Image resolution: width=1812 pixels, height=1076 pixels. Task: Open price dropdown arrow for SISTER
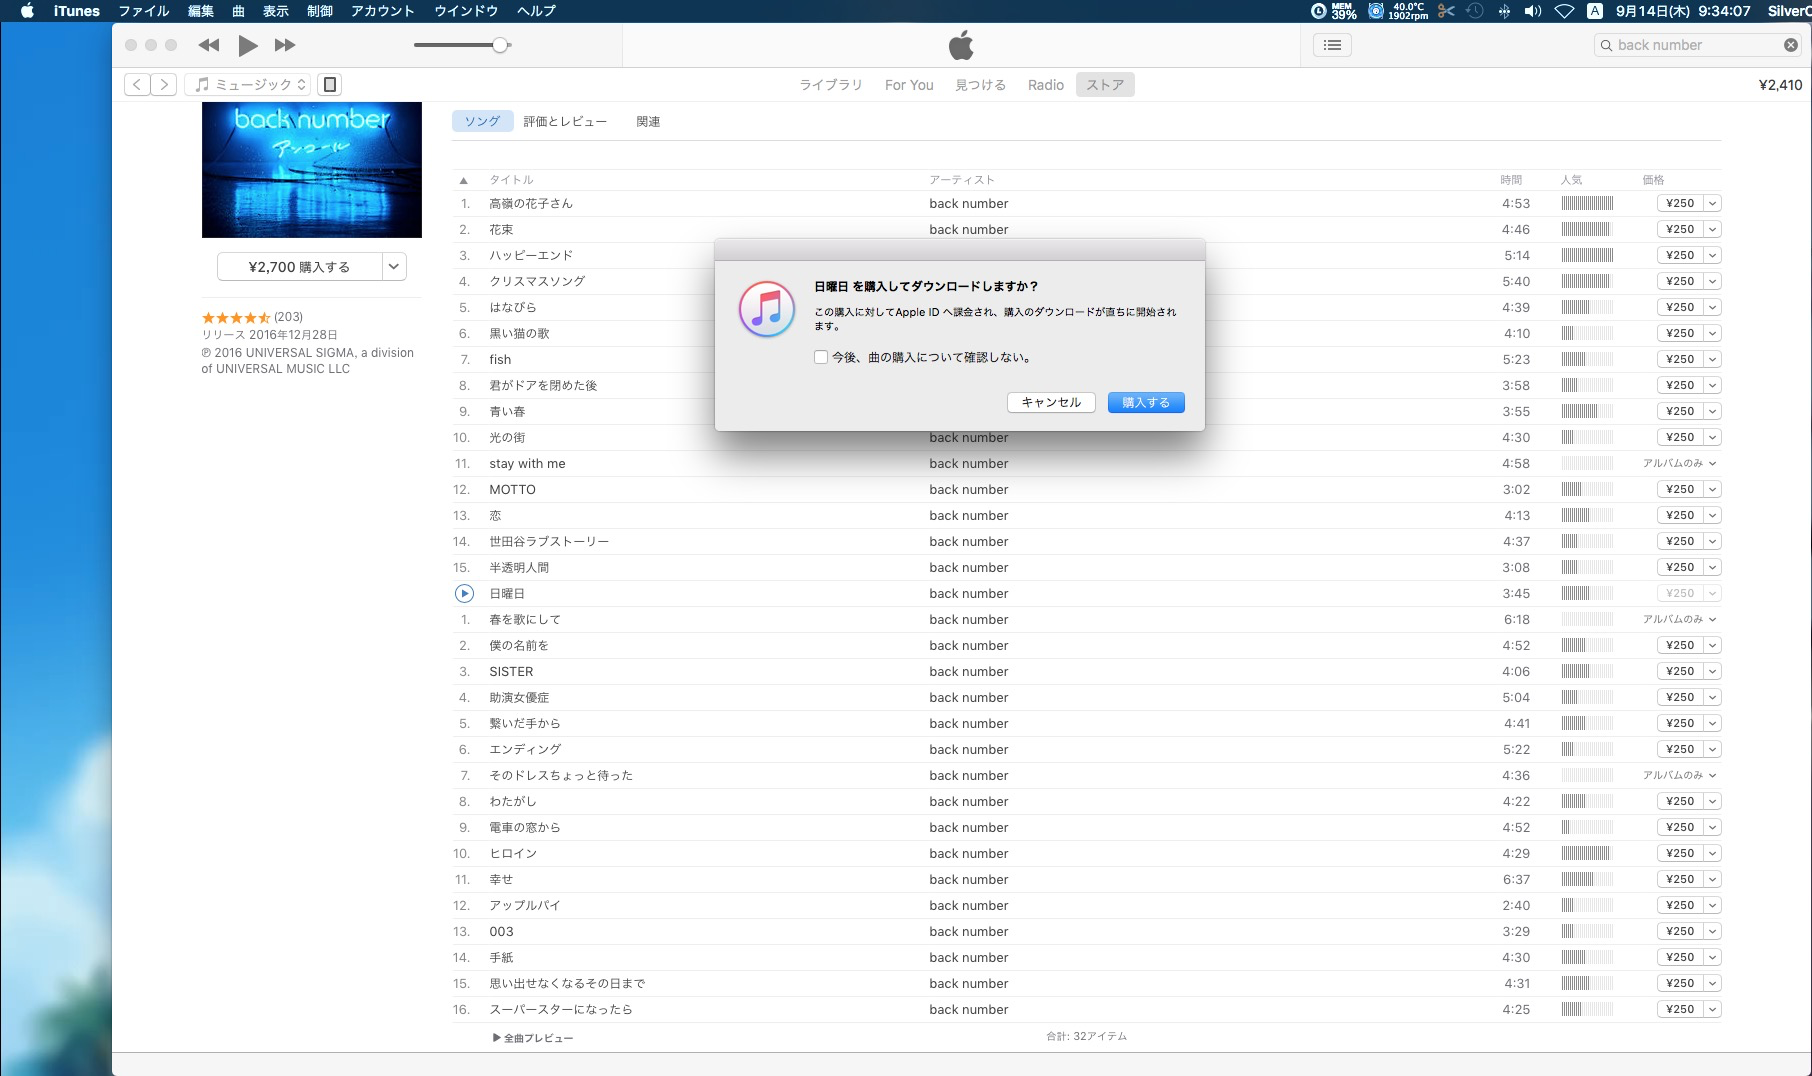(x=1713, y=672)
